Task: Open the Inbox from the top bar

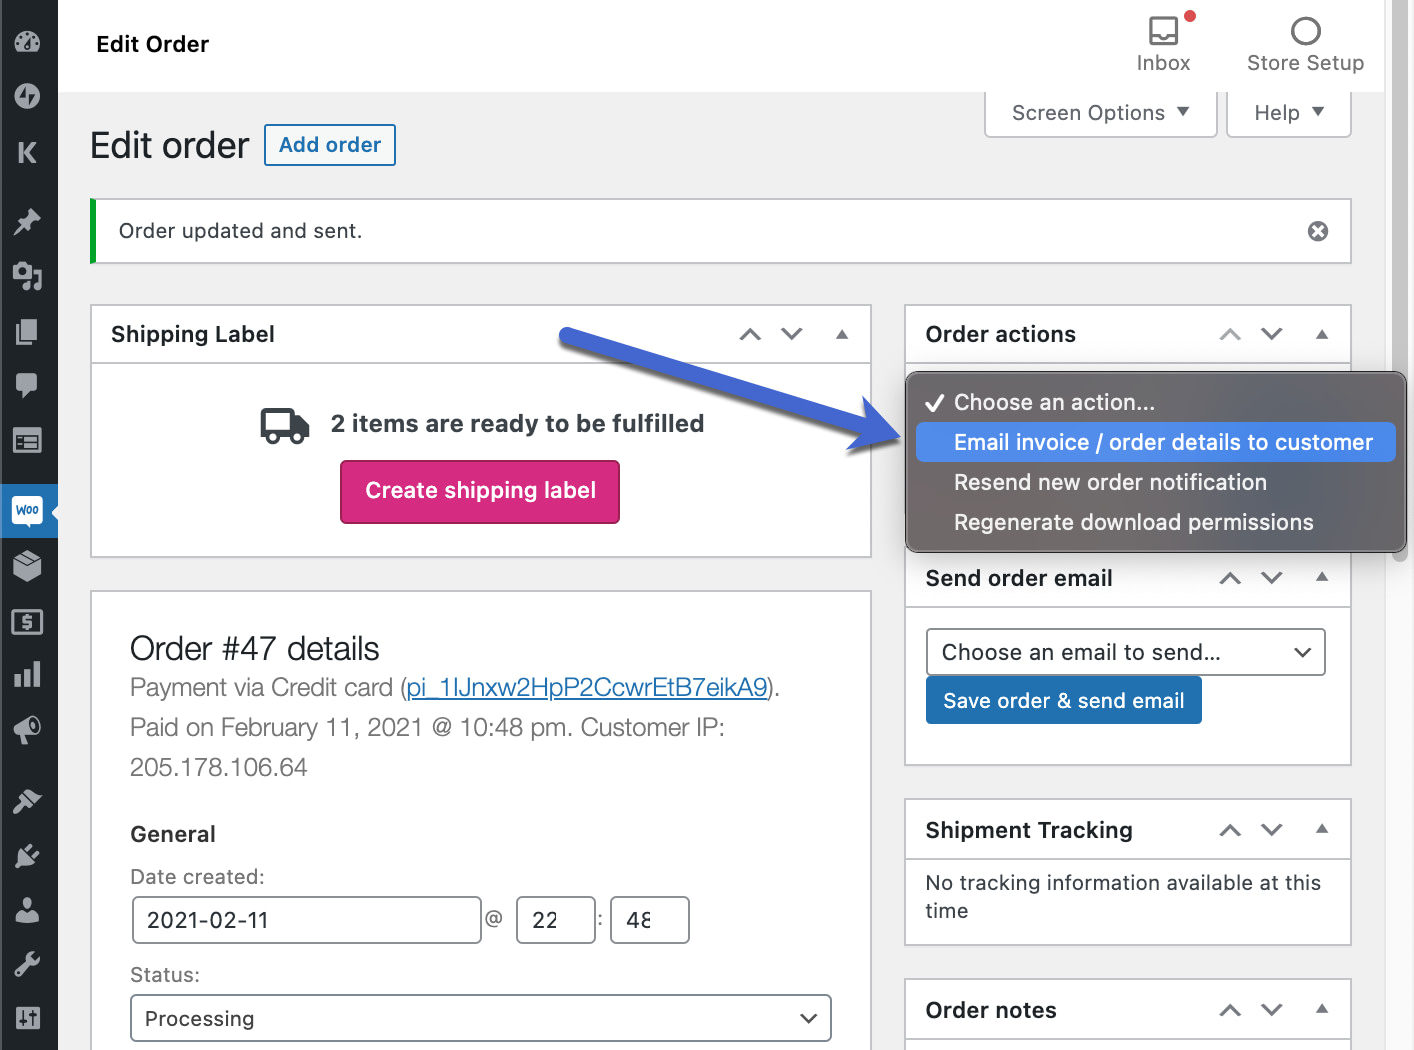Action: [1162, 42]
